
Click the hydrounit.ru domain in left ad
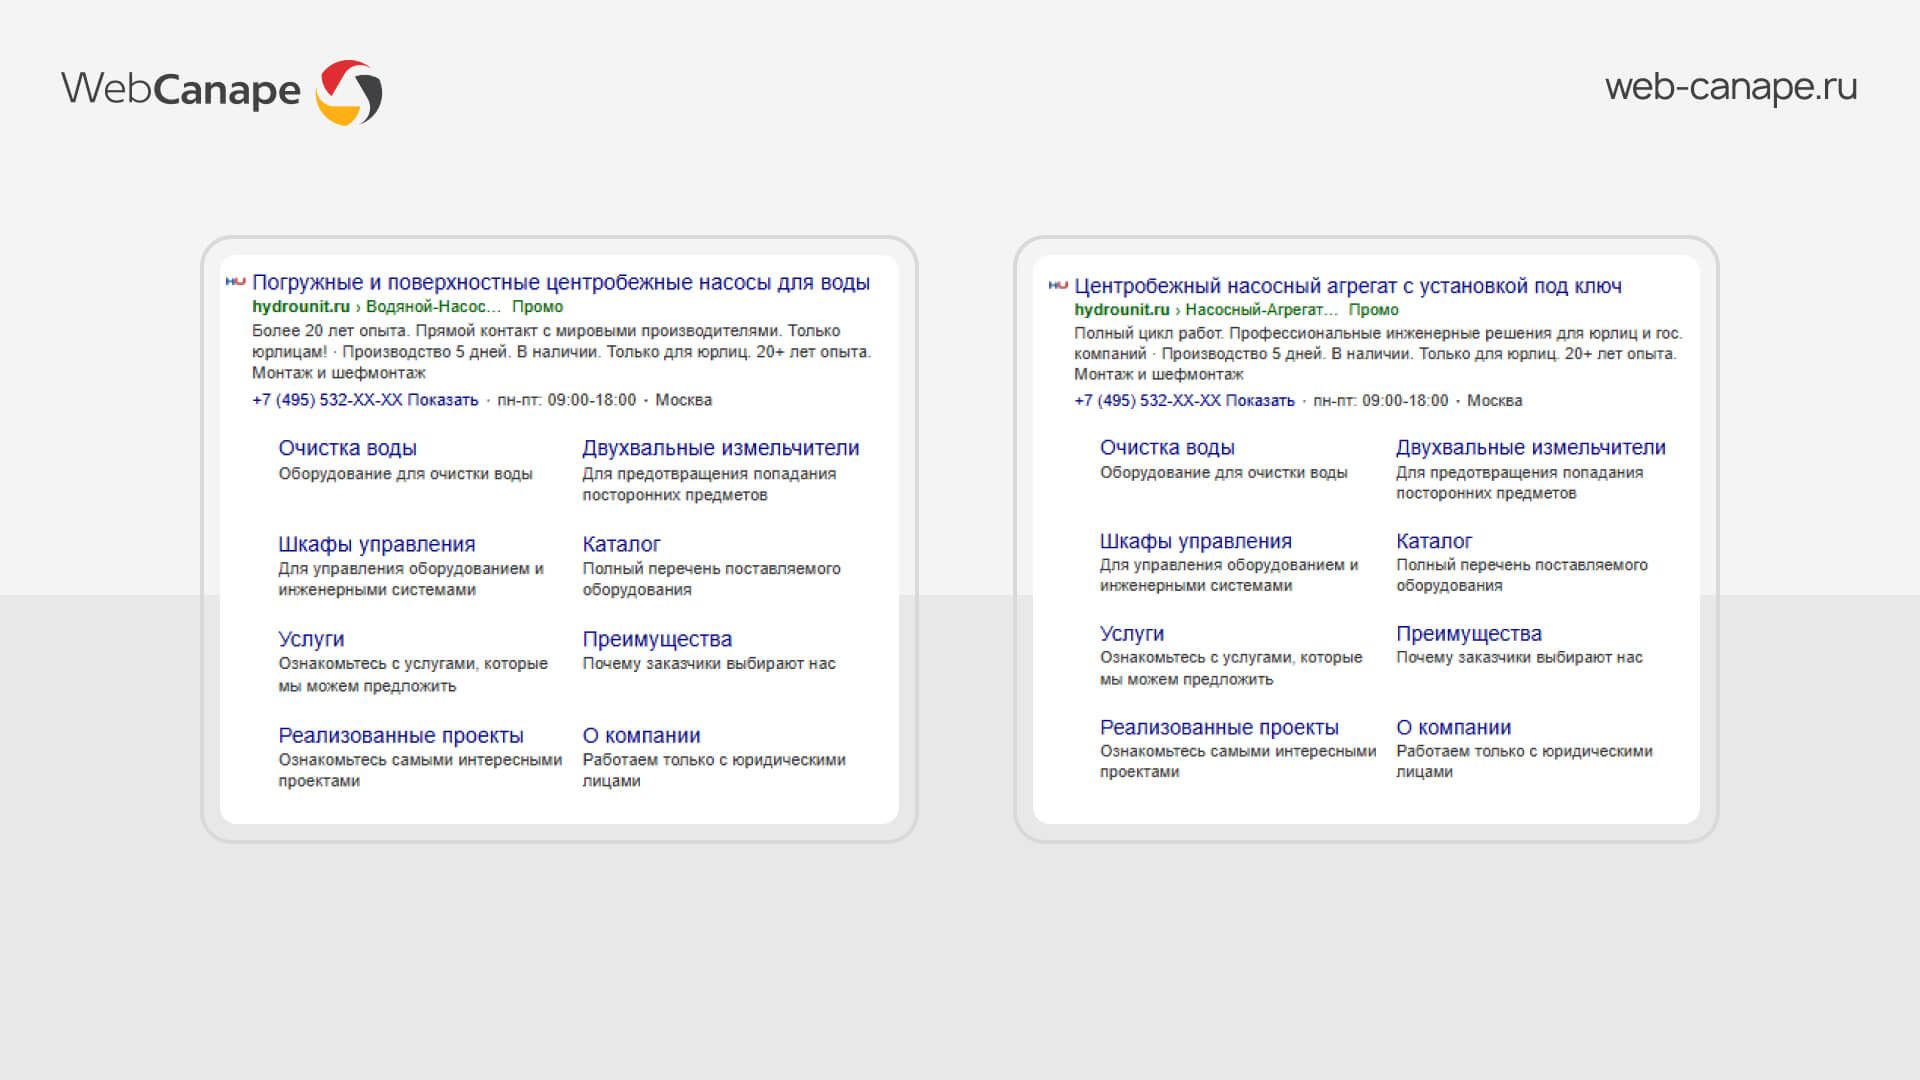(x=300, y=307)
